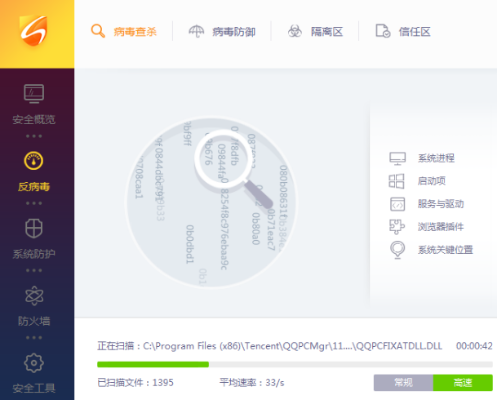This screenshot has width=497, height=400.
Task: Go to 安全概览 in sidebar
Action: pos(34,119)
